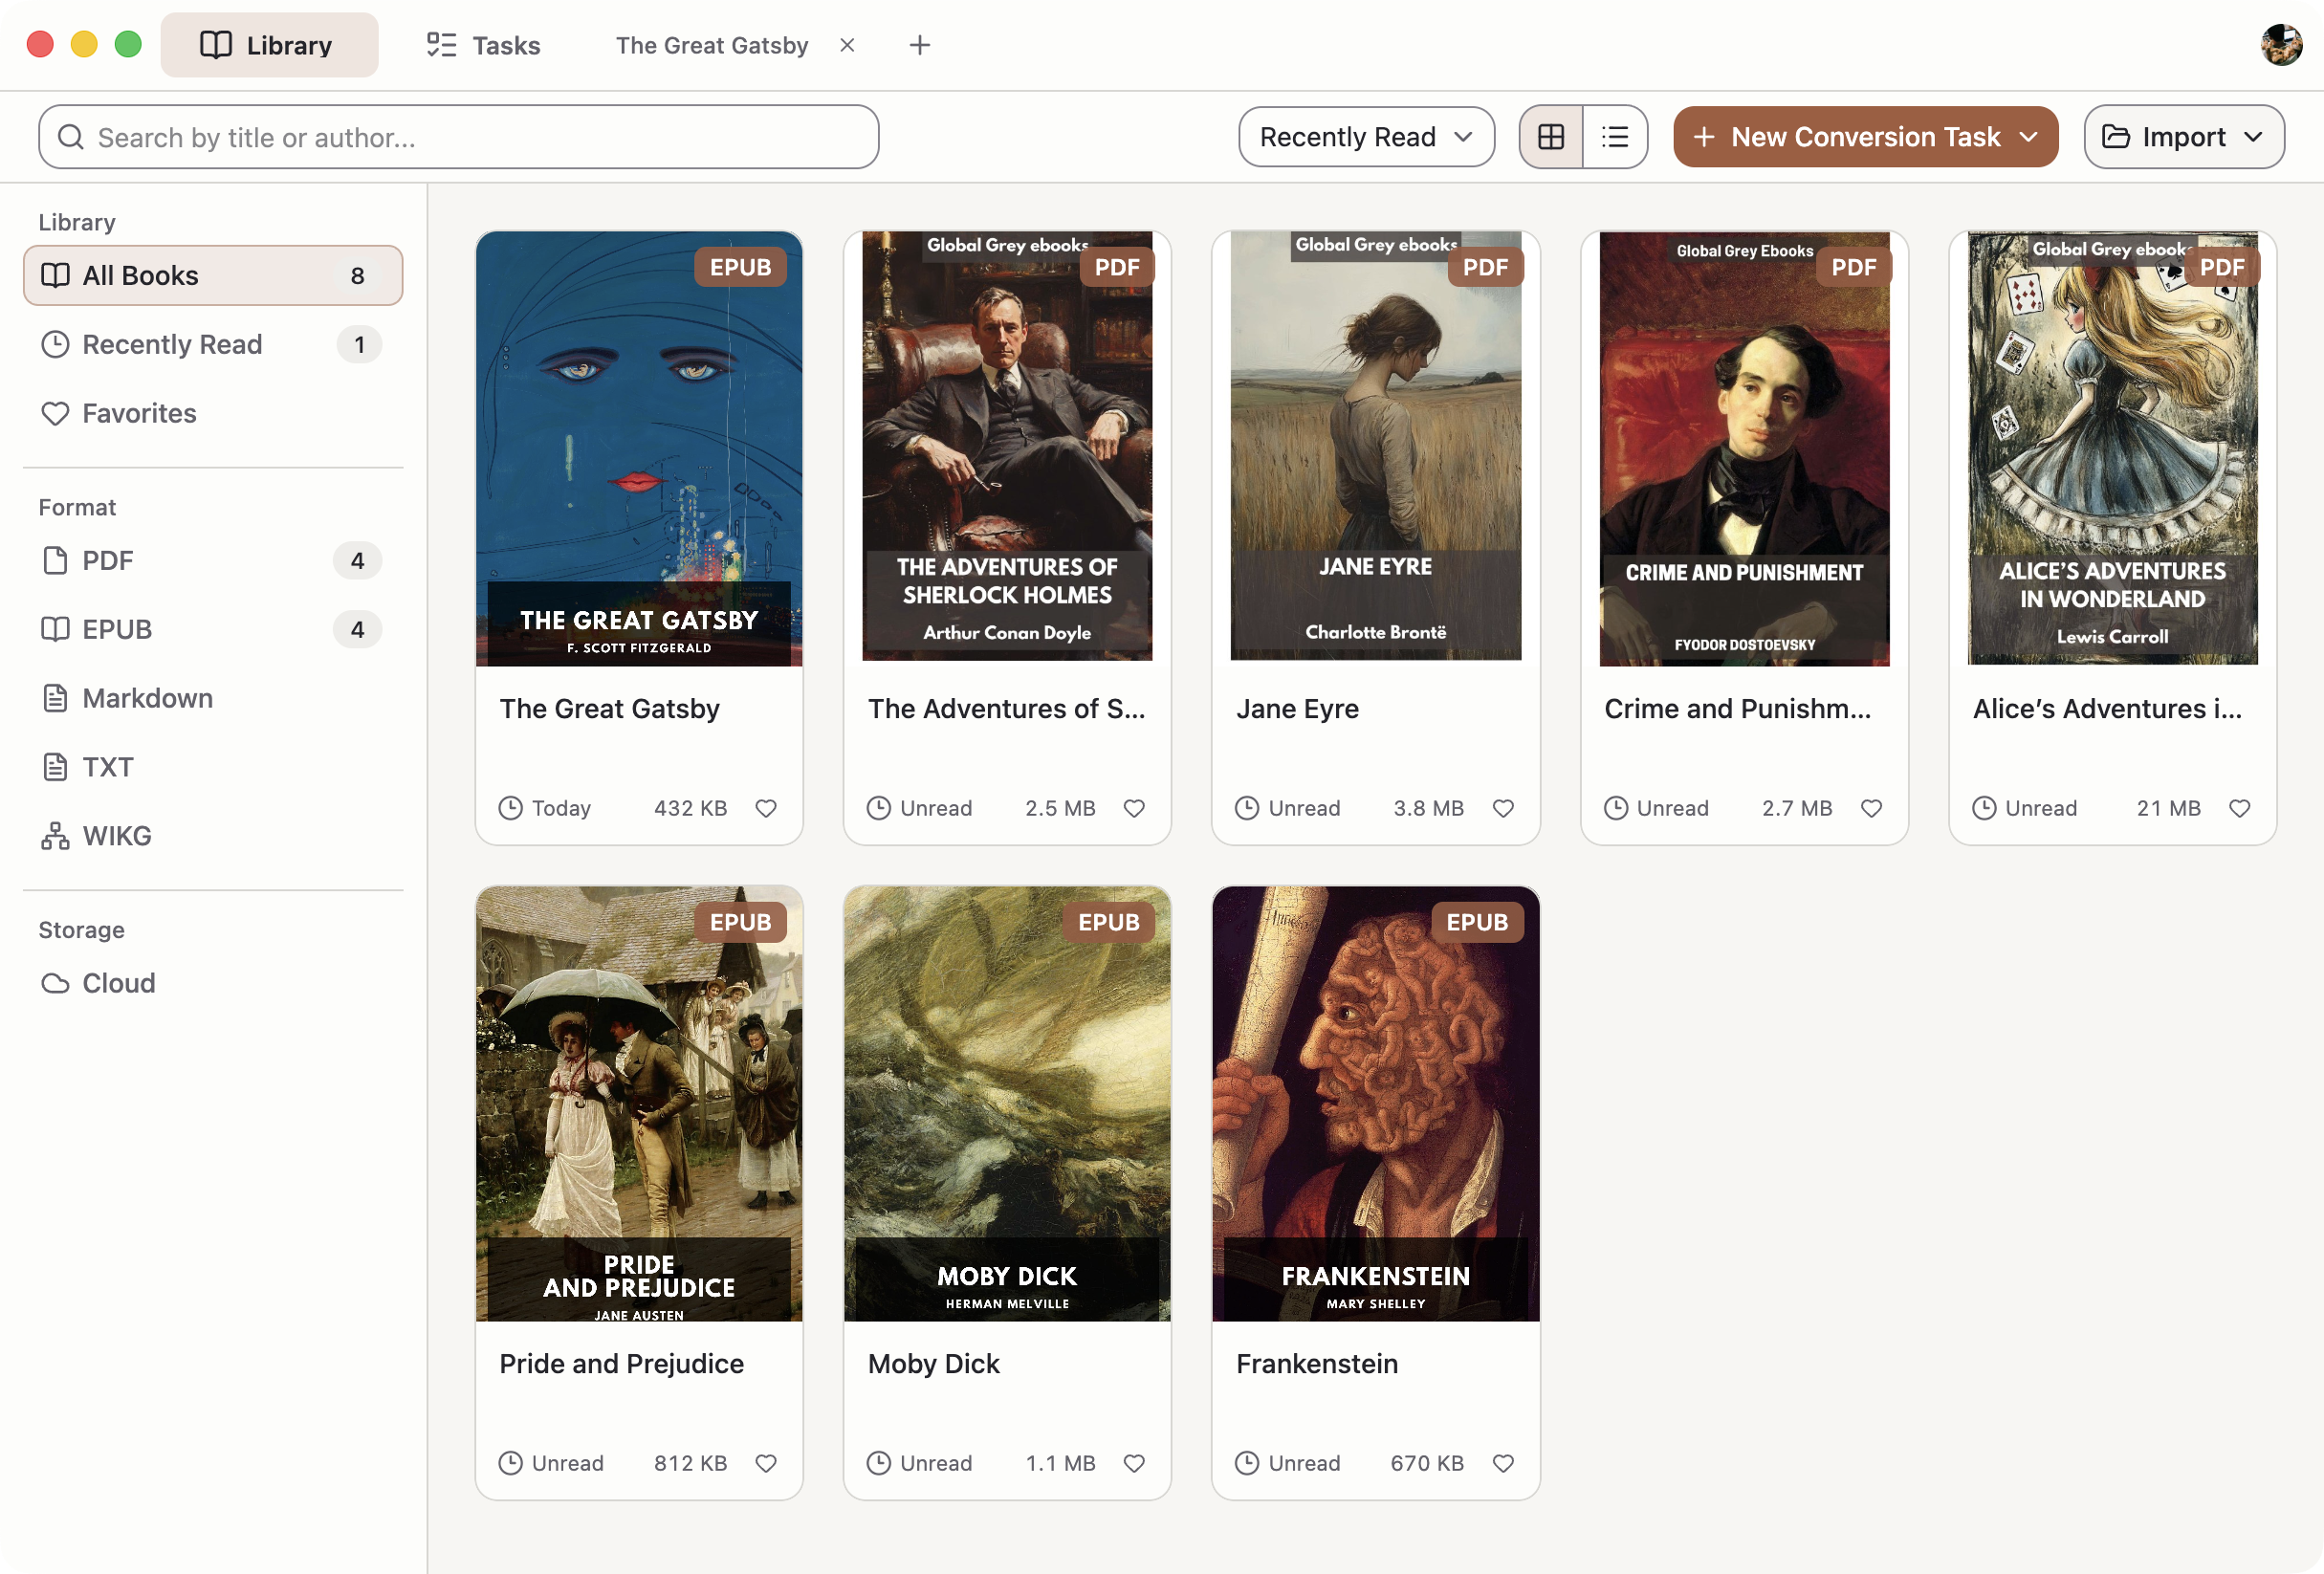Click PDF badge on Sherlock Holmes cover

[1116, 267]
